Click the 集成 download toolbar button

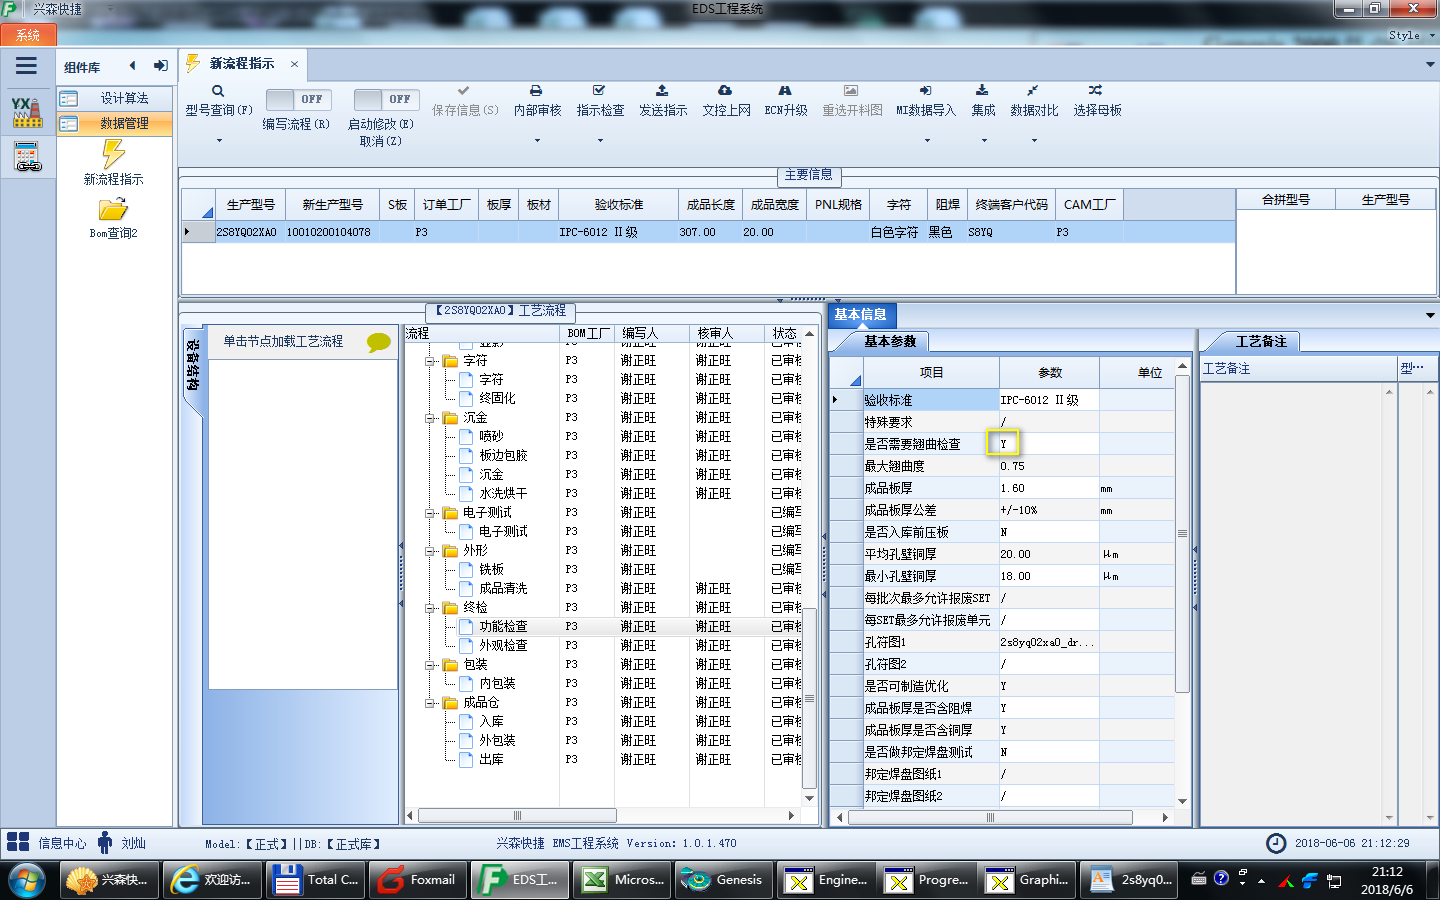tap(983, 101)
